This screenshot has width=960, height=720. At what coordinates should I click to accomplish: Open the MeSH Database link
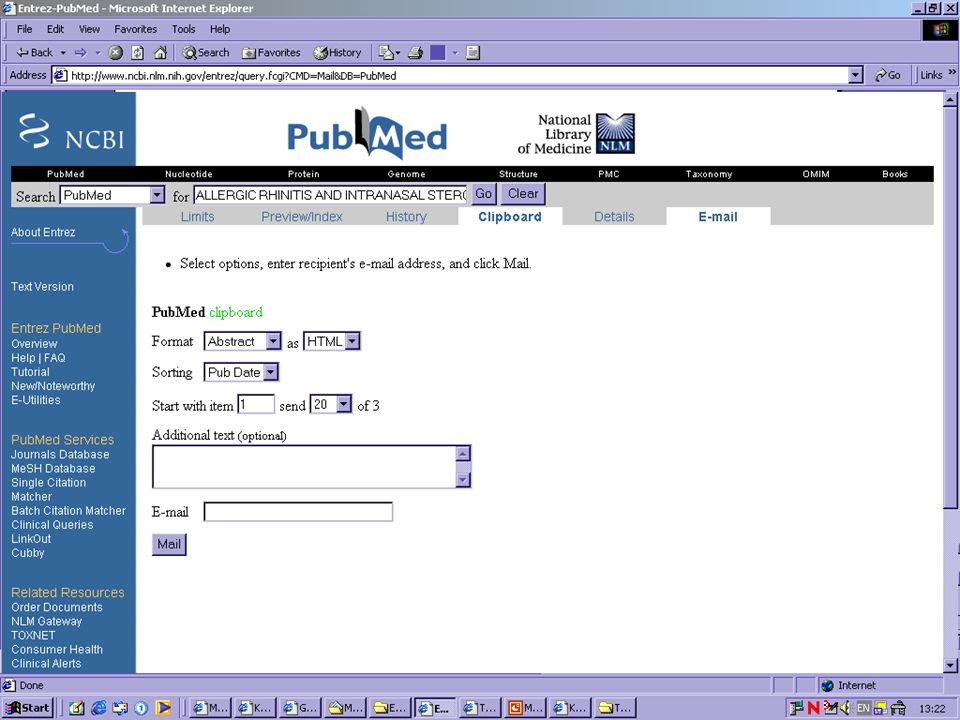click(53, 468)
